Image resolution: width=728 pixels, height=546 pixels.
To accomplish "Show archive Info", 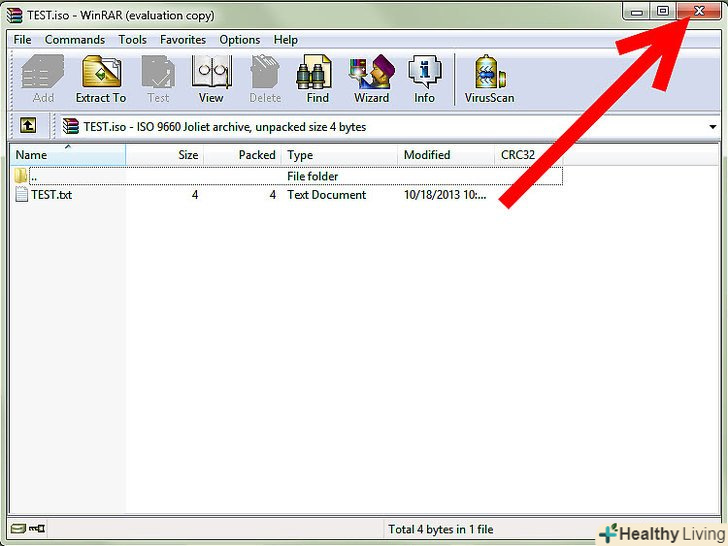I will point(424,78).
